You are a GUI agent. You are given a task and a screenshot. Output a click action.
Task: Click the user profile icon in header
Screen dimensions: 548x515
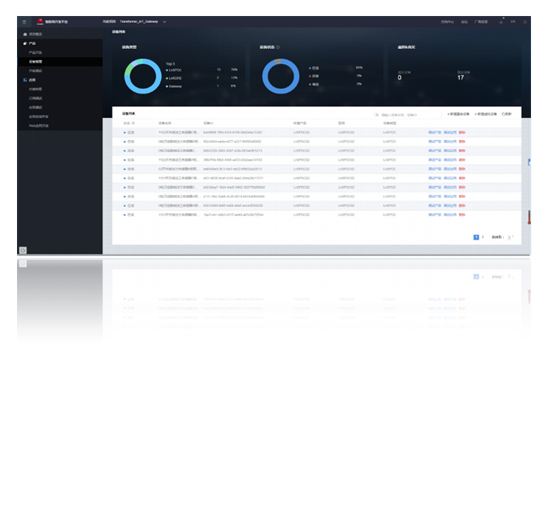click(x=525, y=22)
